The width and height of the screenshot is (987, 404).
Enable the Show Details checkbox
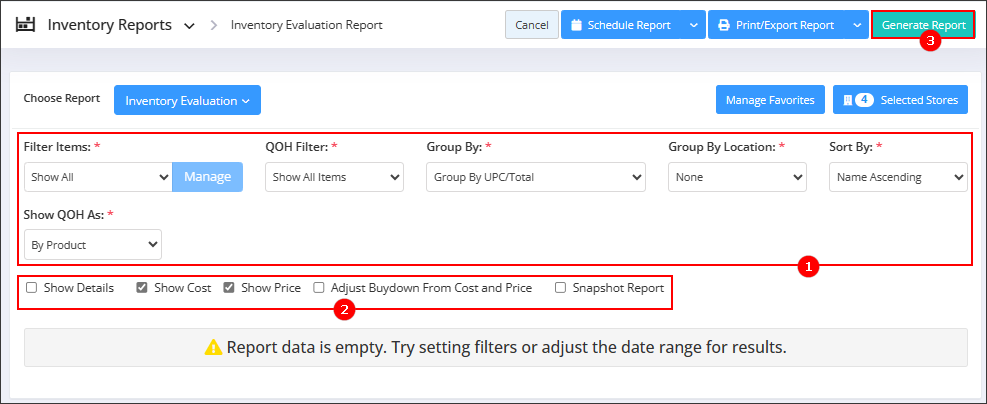pos(31,288)
